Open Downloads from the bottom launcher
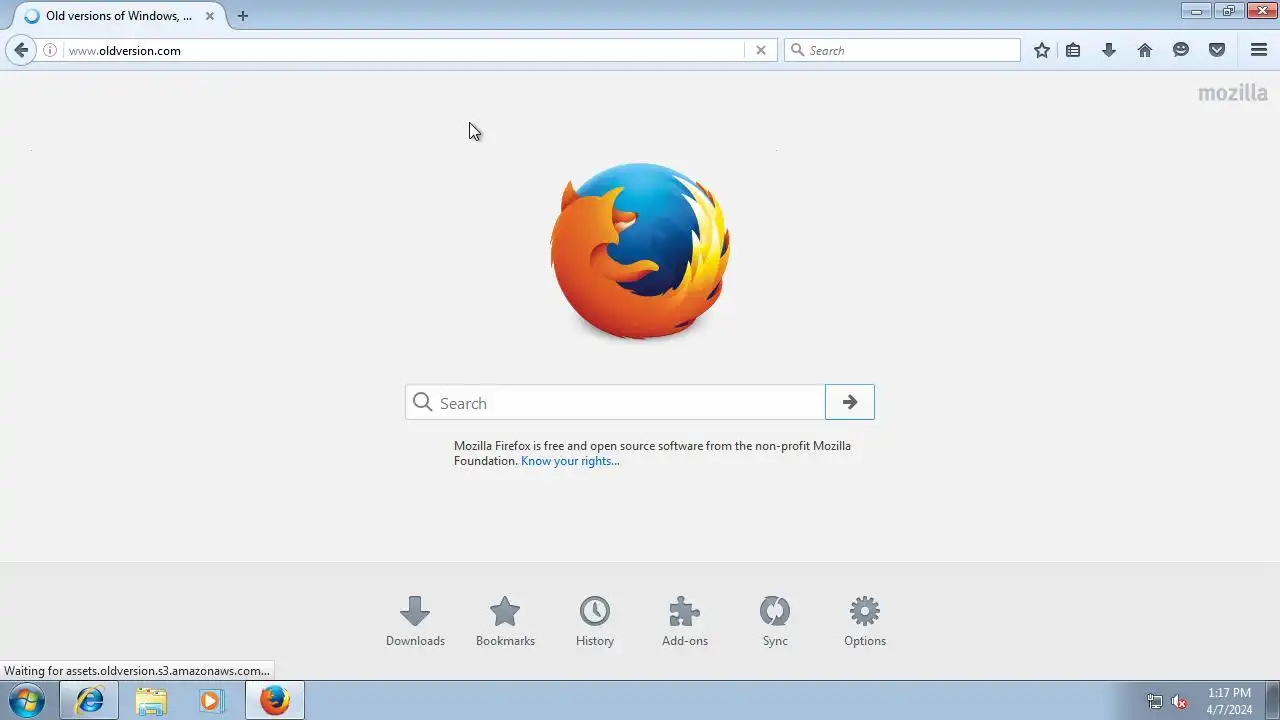This screenshot has height=720, width=1280. (415, 621)
